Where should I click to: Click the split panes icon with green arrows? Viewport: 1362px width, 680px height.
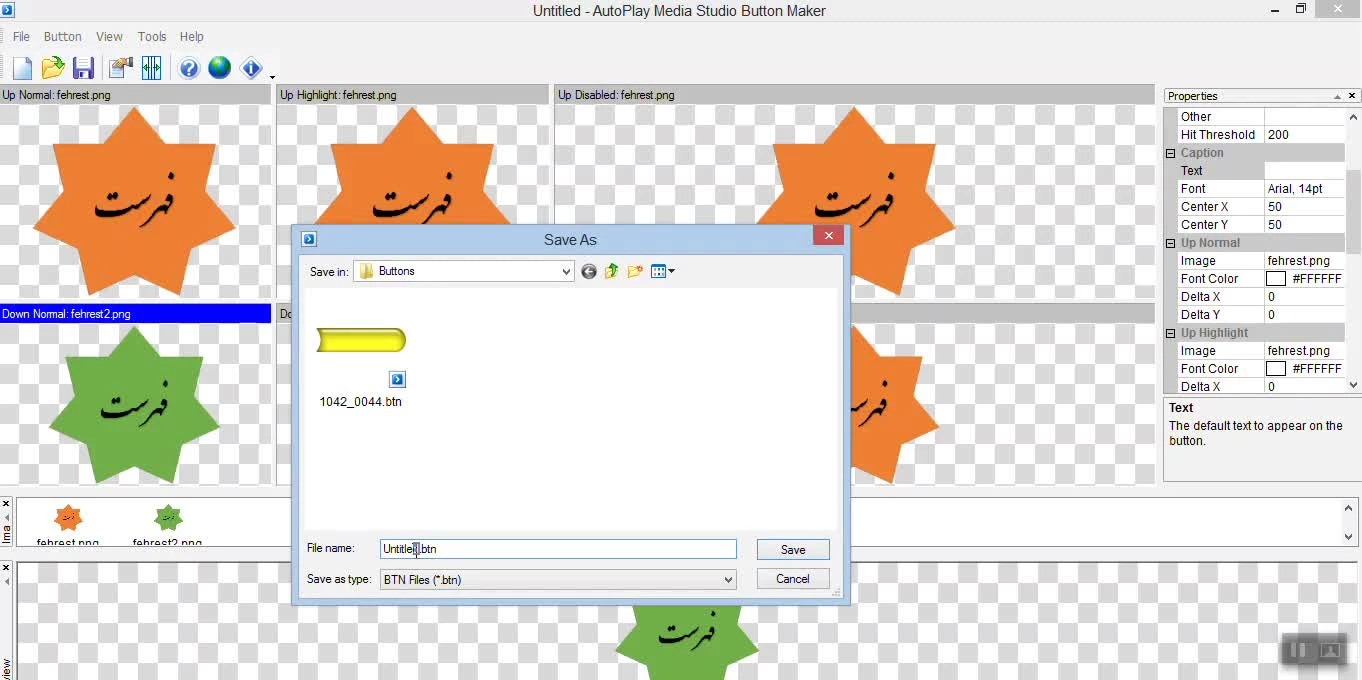point(151,68)
